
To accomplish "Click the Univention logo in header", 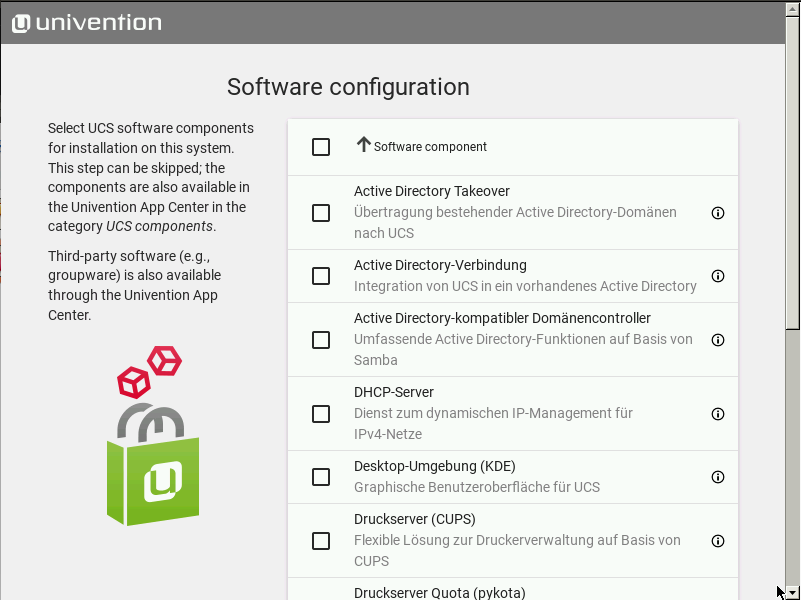I will tap(86, 23).
